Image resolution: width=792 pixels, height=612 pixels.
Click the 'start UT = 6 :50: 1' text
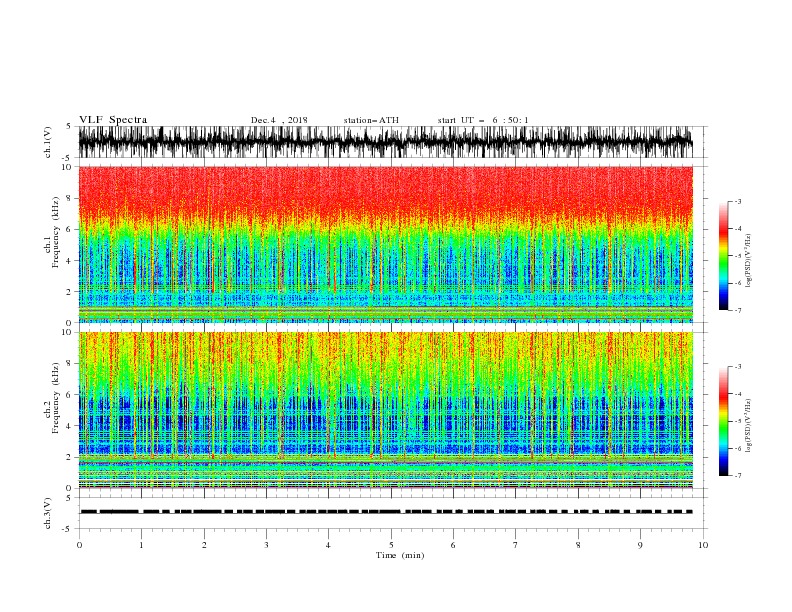pyautogui.click(x=483, y=120)
